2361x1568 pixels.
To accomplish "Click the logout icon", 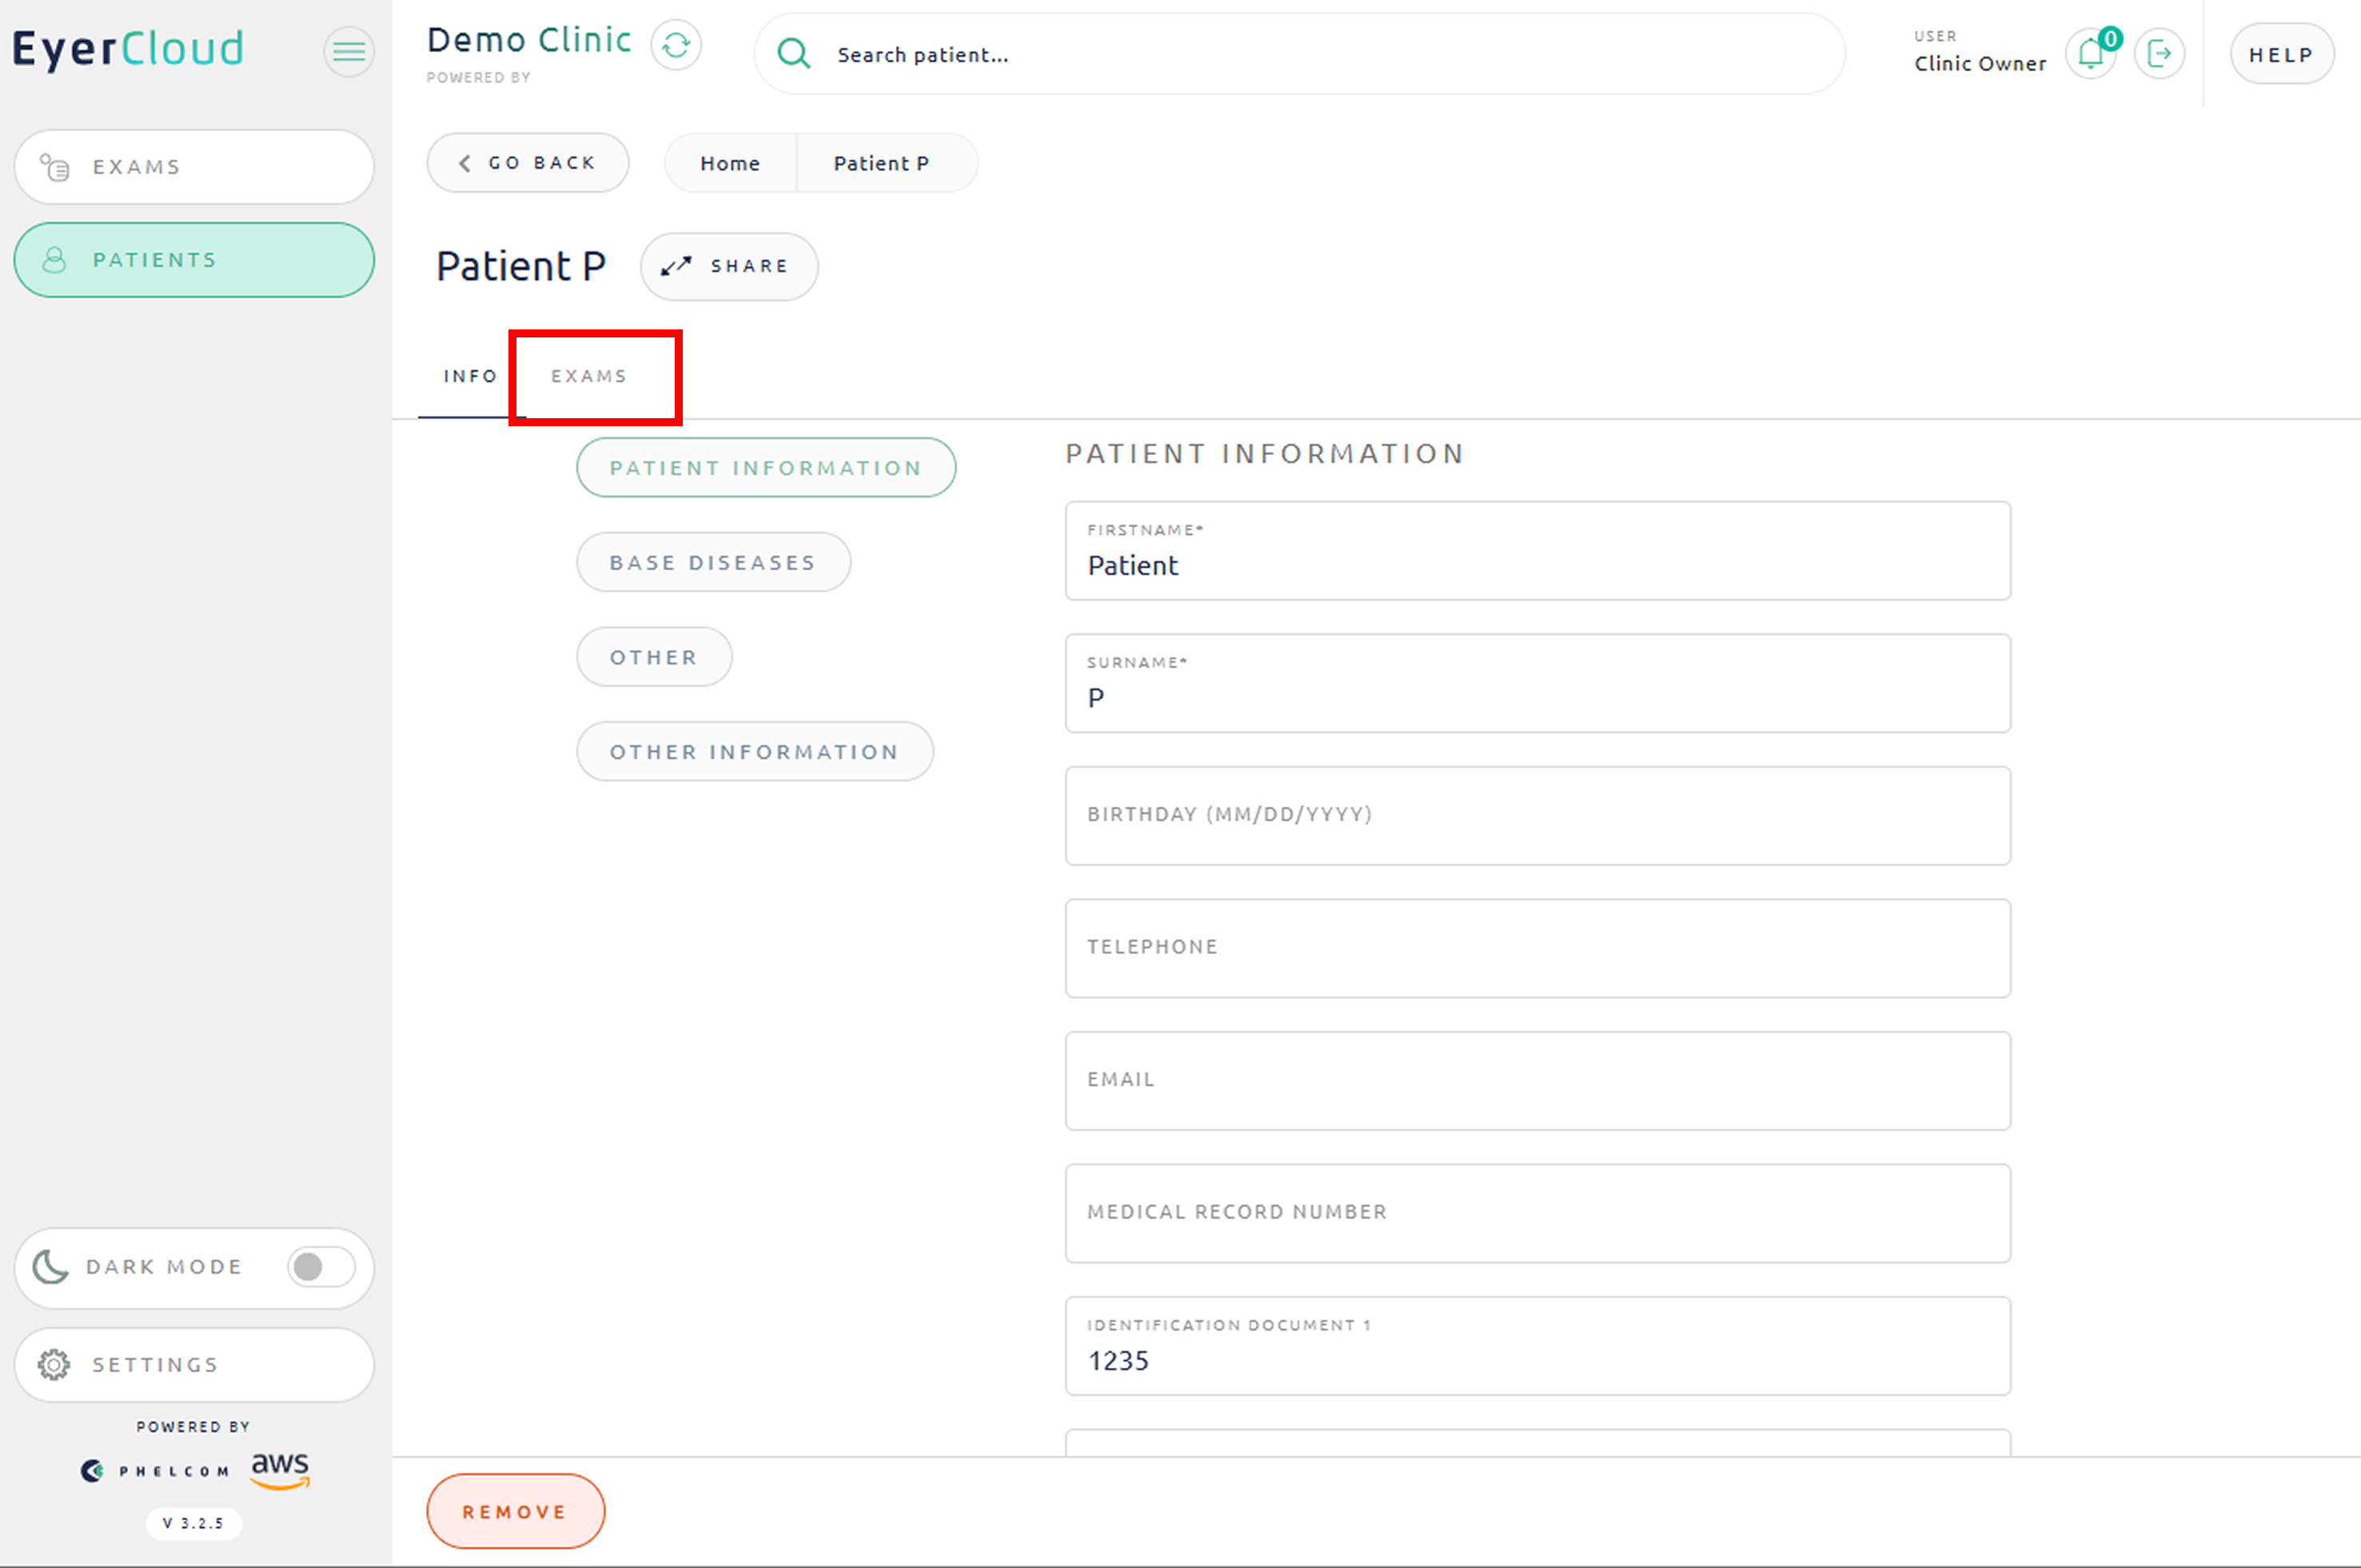I will [2159, 53].
